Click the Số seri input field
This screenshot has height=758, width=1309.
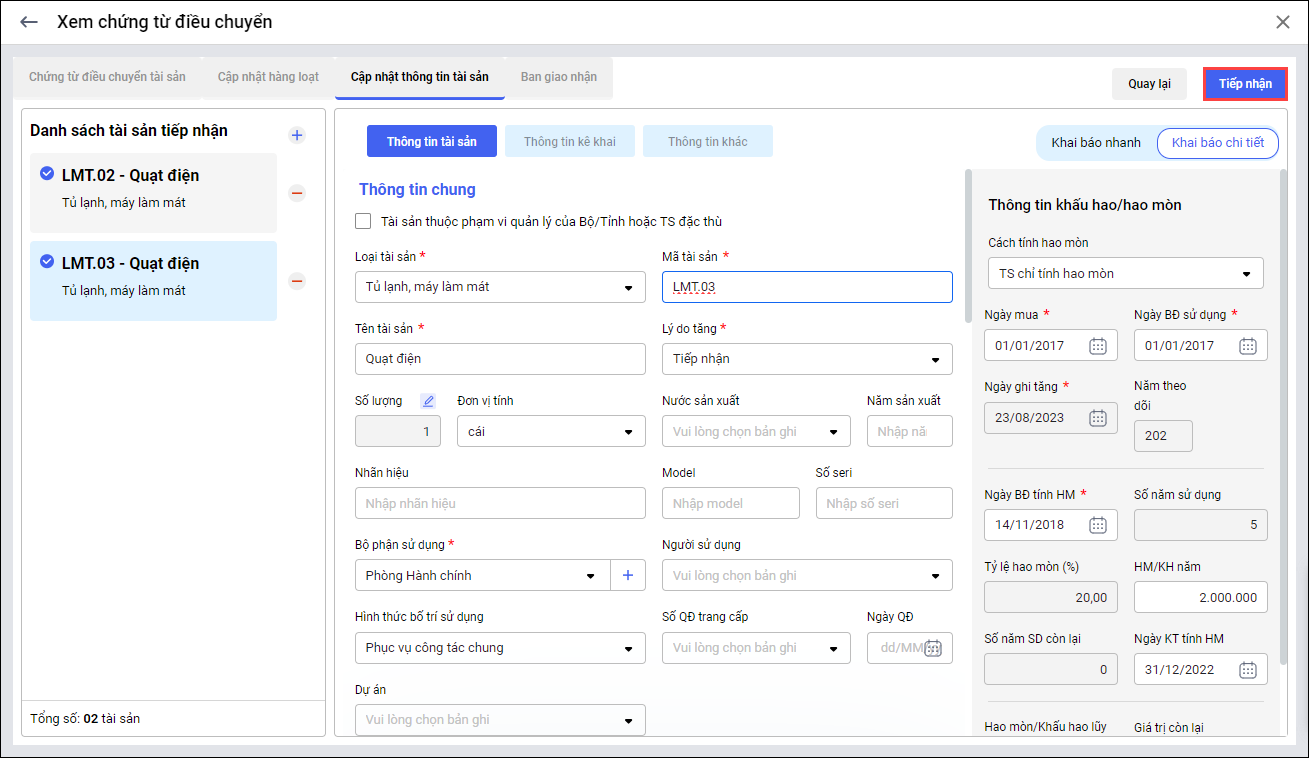[x=884, y=503]
